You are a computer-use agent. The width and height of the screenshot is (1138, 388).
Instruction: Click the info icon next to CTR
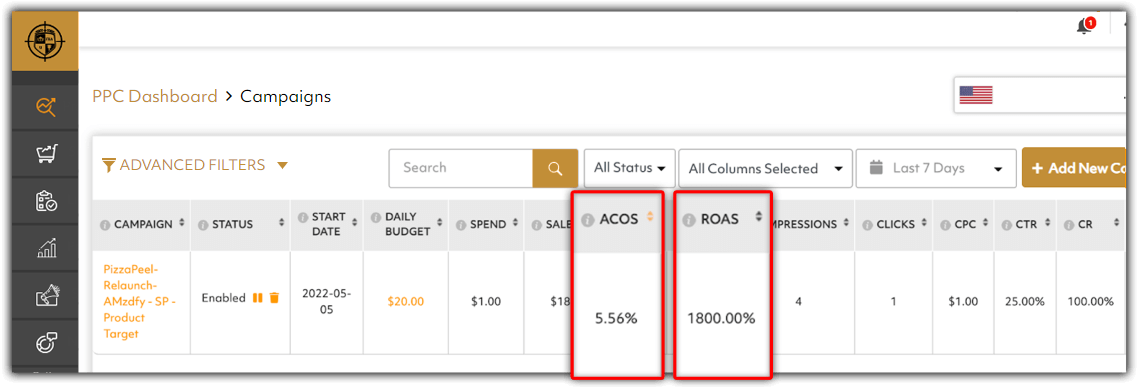[x=1007, y=225]
